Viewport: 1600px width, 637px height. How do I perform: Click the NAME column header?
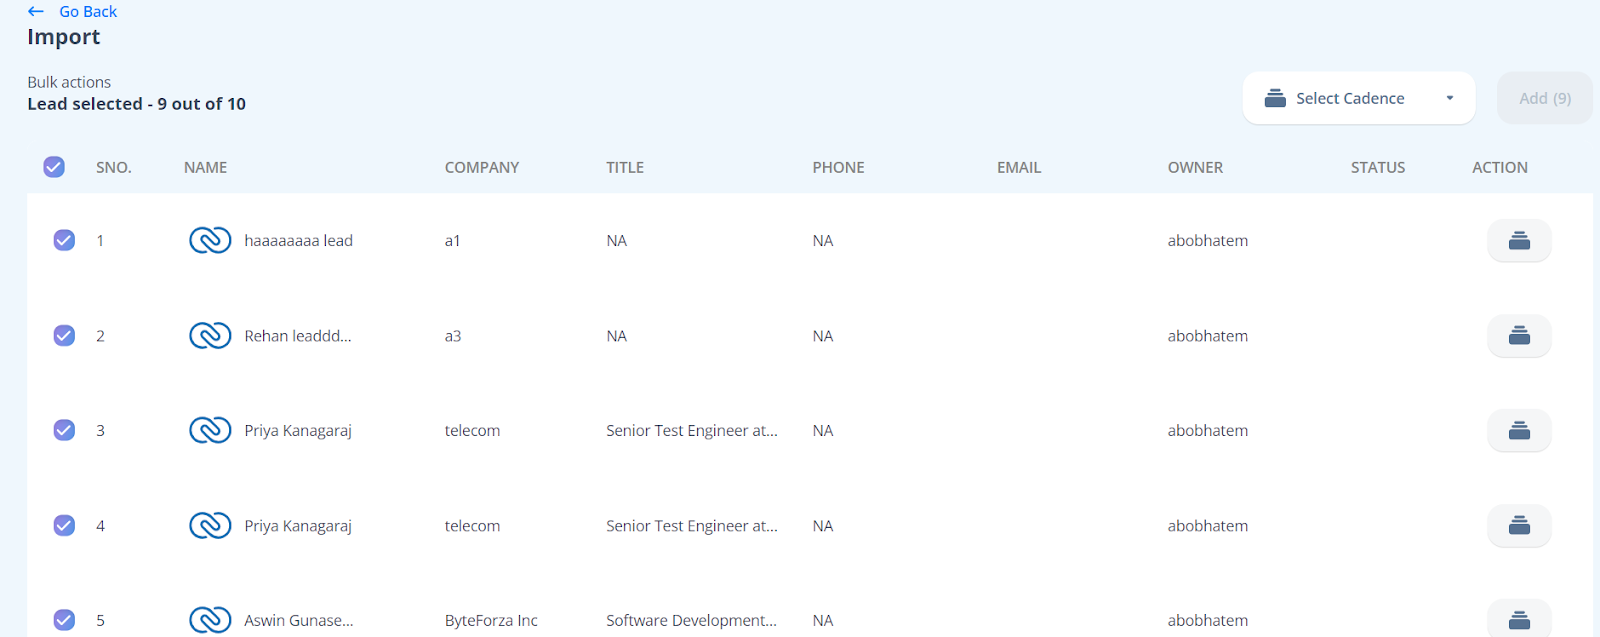pyautogui.click(x=205, y=168)
